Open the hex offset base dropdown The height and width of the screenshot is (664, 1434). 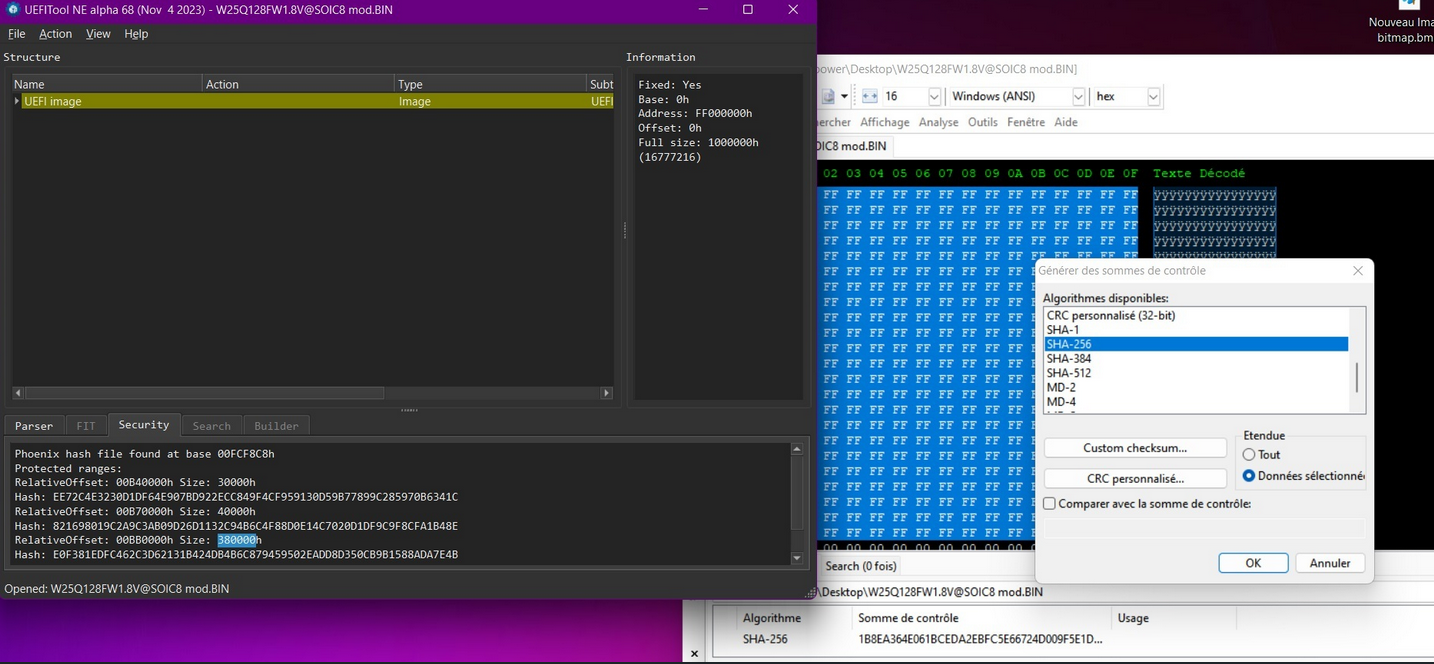click(x=1153, y=97)
